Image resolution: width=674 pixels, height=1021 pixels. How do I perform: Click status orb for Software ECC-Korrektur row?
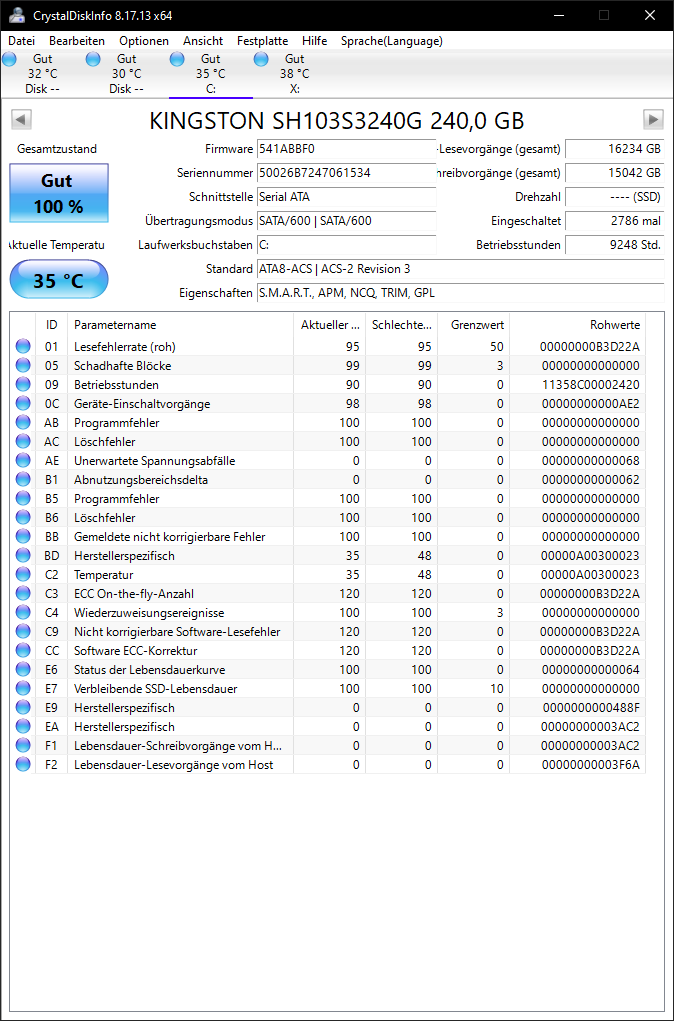23,650
